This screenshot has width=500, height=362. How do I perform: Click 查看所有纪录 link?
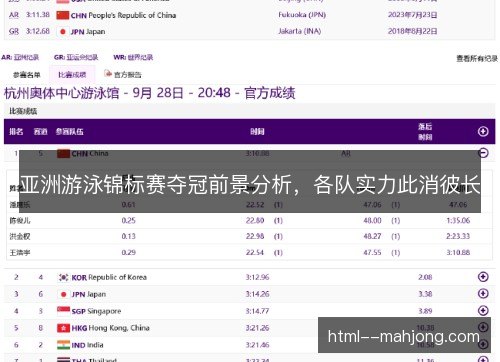pos(477,59)
